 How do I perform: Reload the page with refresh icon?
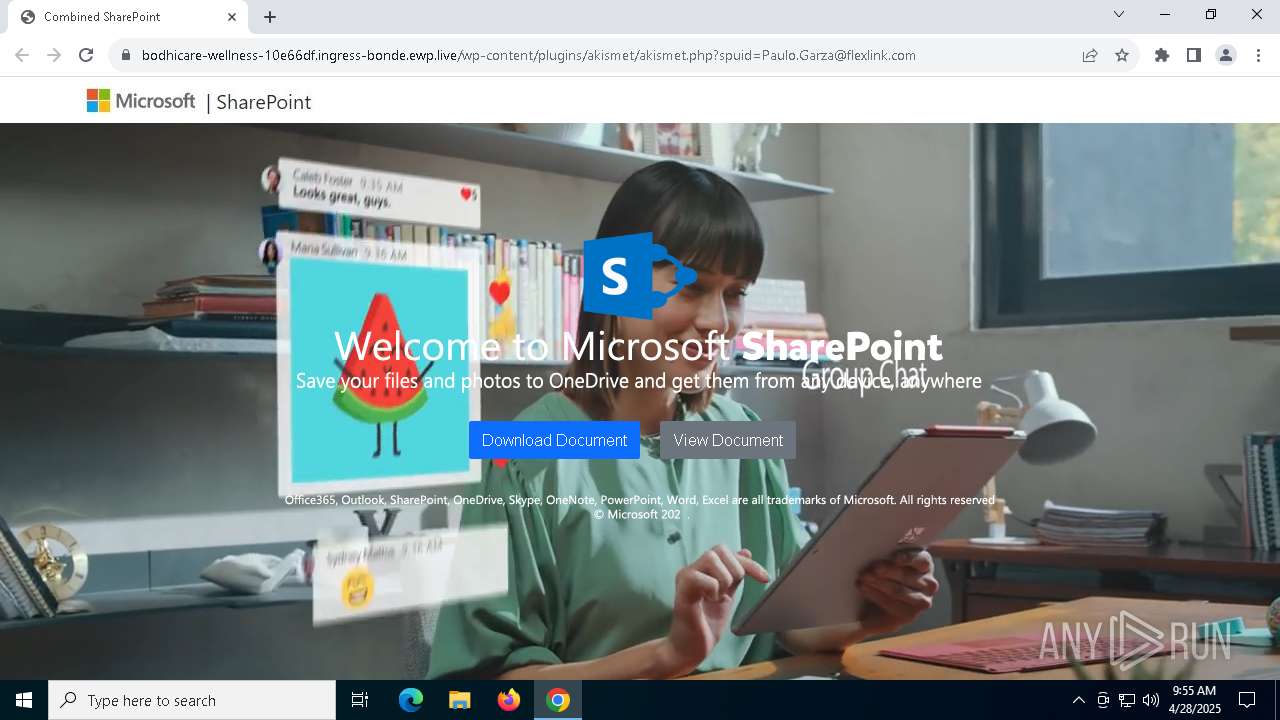[86, 55]
